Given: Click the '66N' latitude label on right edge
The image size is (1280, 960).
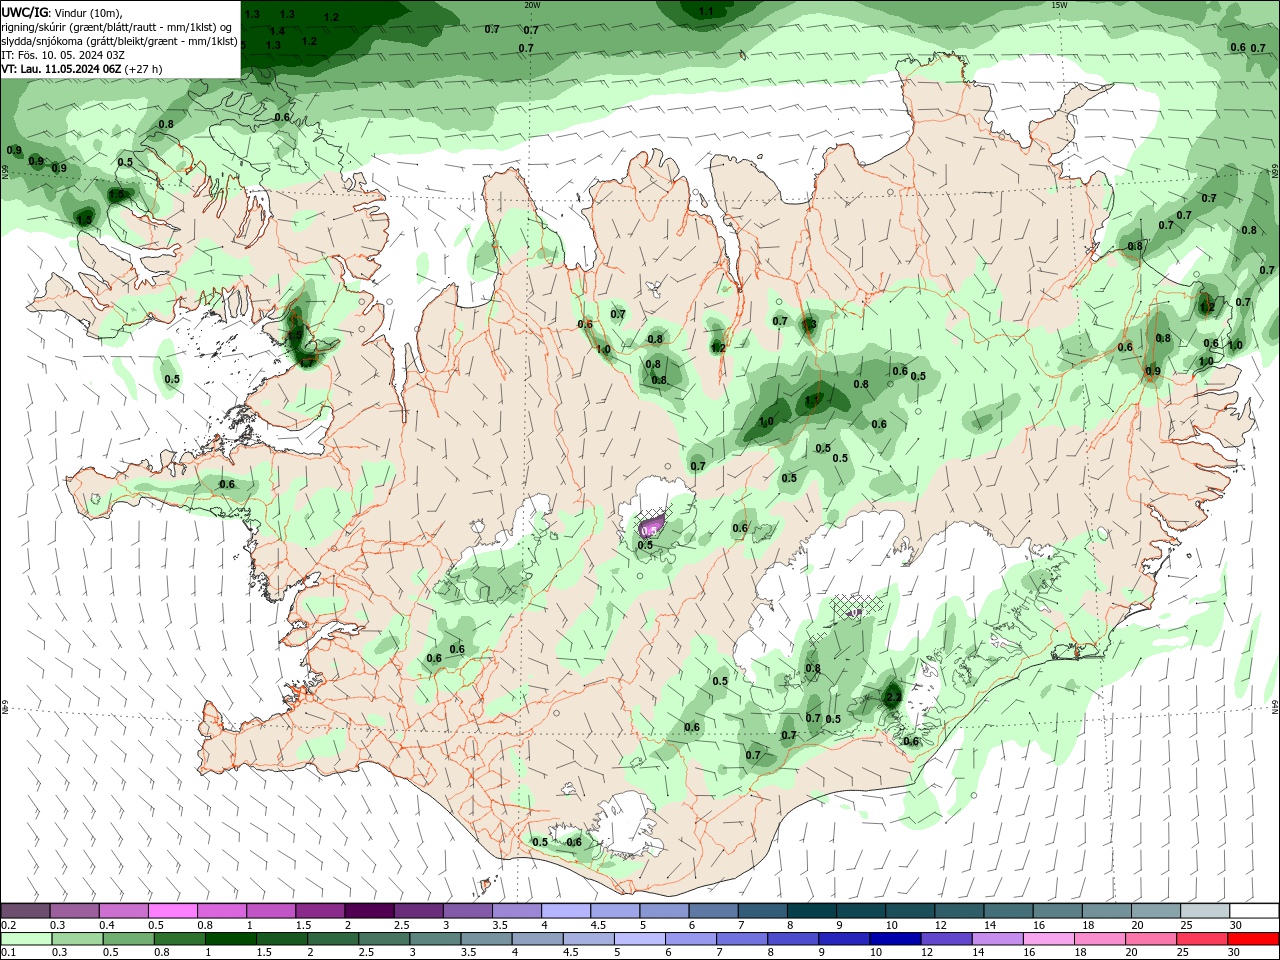Looking at the screenshot, I should coord(1275,172).
